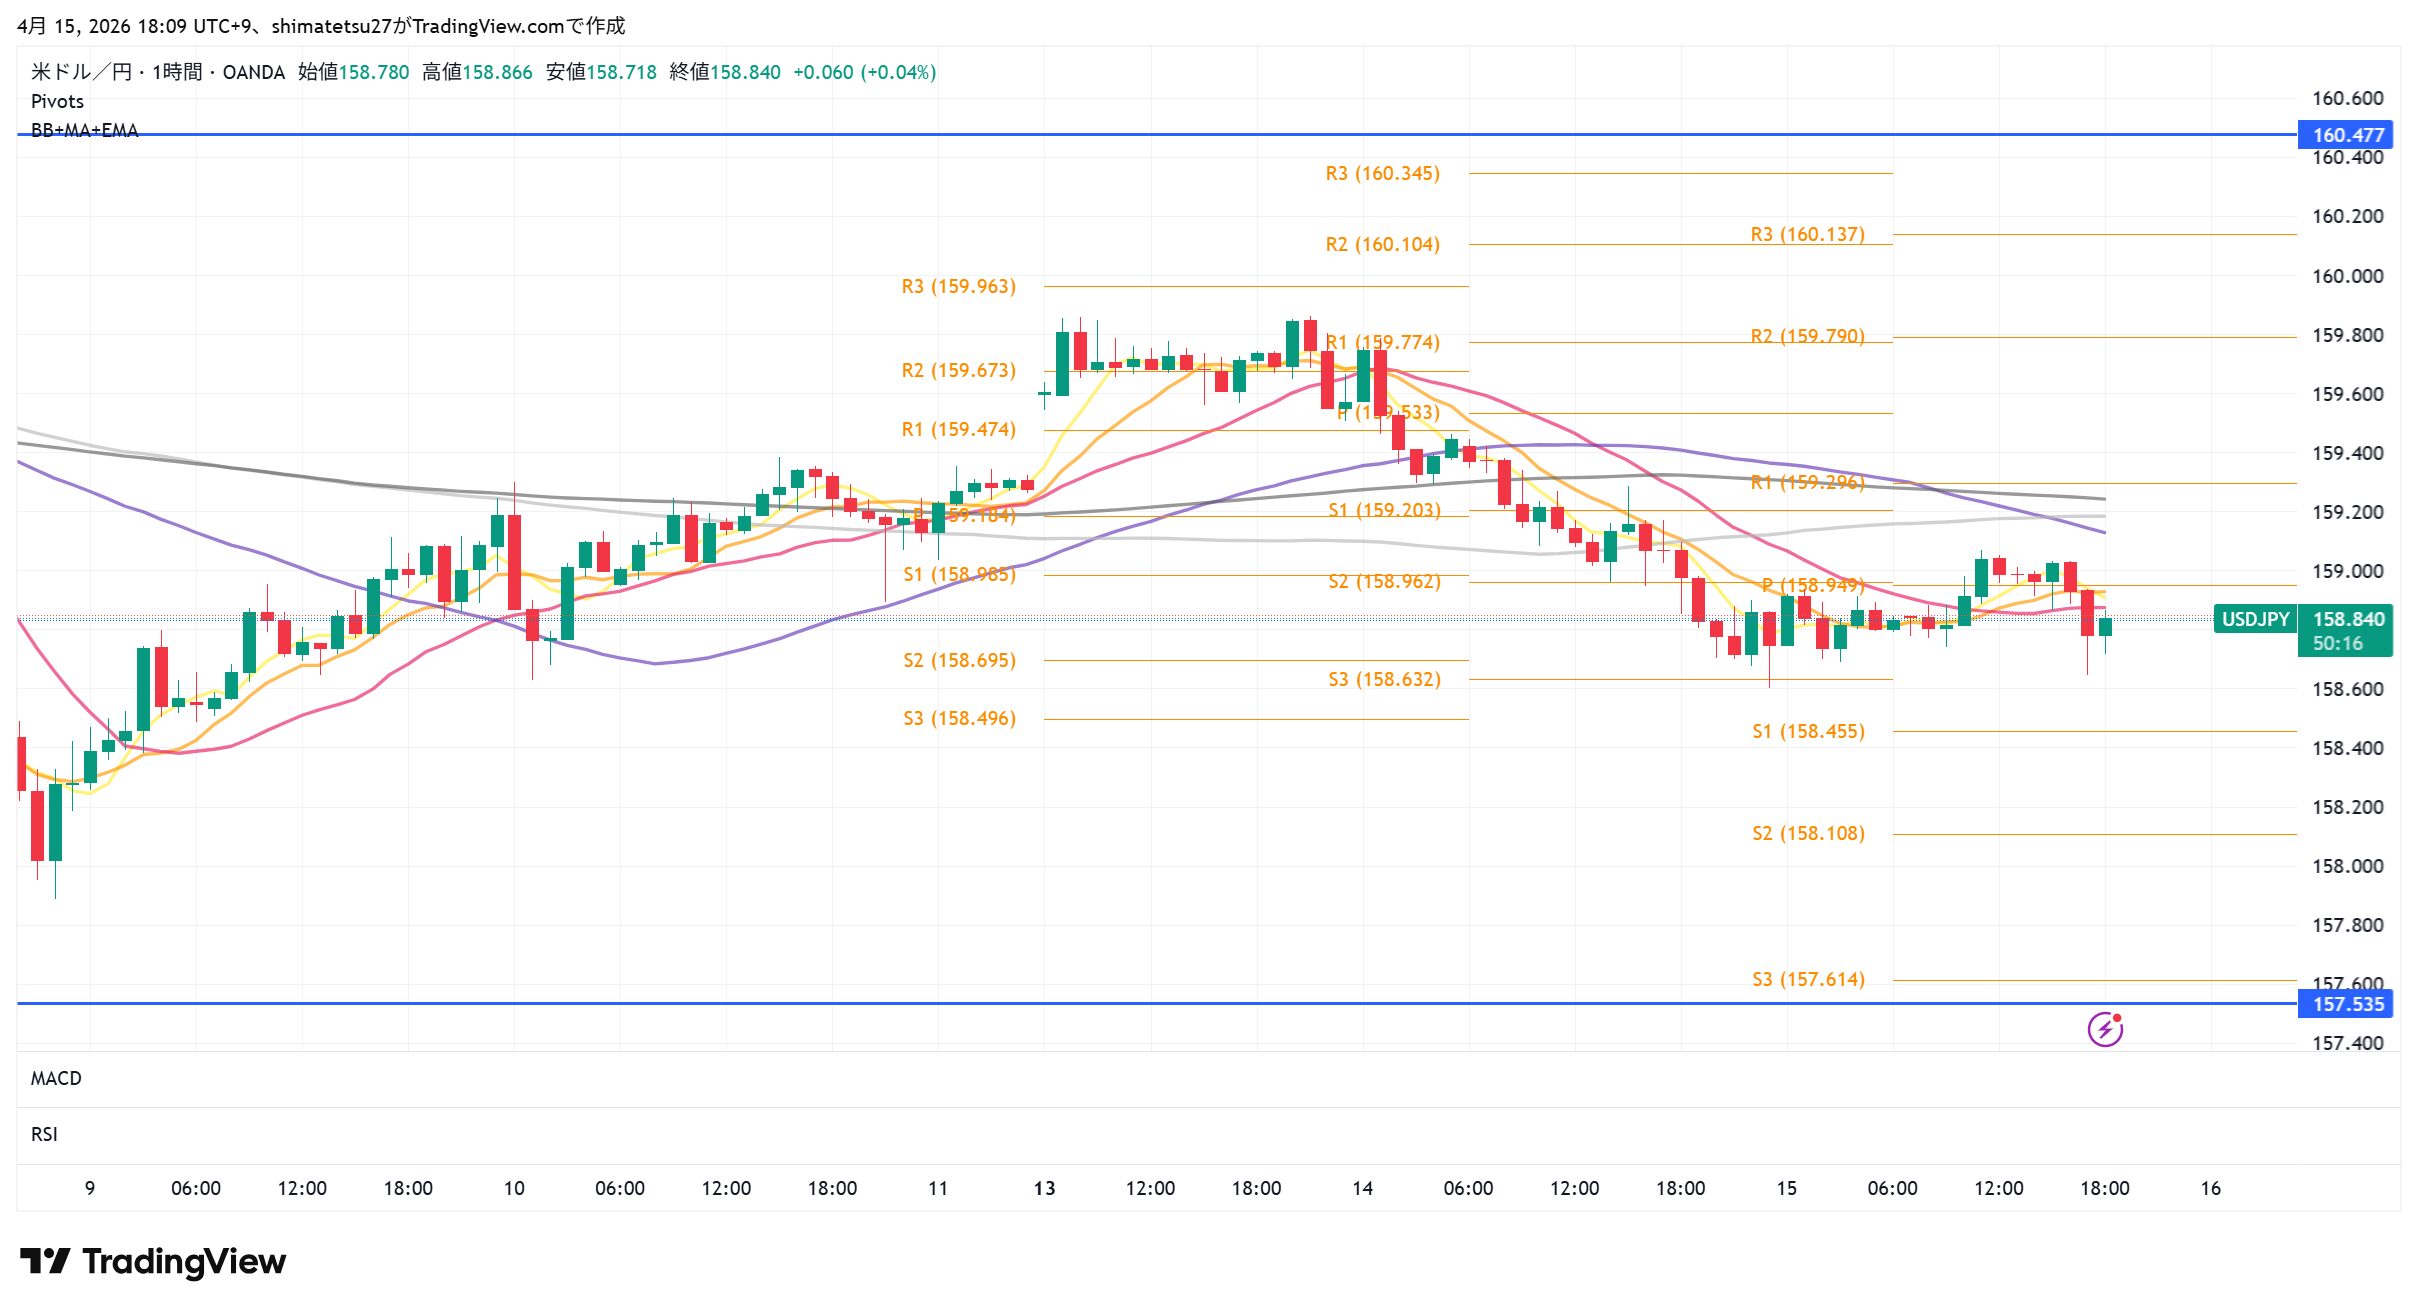This screenshot has height=1312, width=2418.
Task: Click the R2 (159.790) pivot label
Action: tap(1806, 335)
